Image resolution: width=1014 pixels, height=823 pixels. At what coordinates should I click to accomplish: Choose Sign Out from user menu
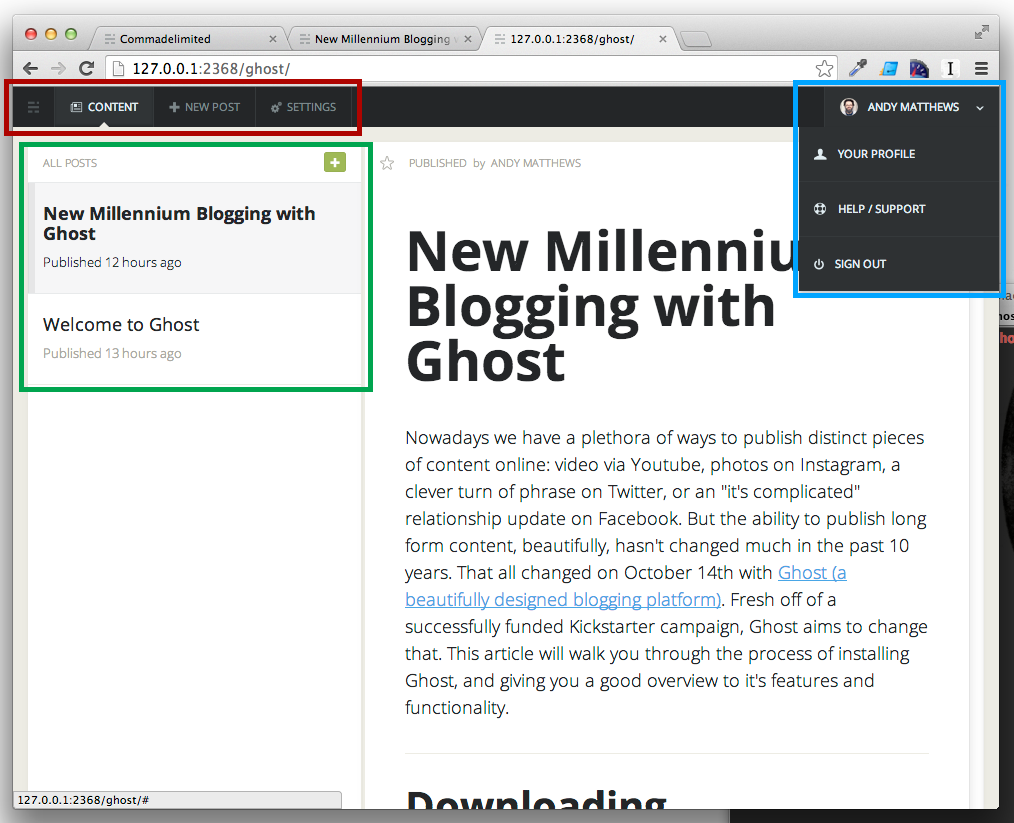[899, 264]
